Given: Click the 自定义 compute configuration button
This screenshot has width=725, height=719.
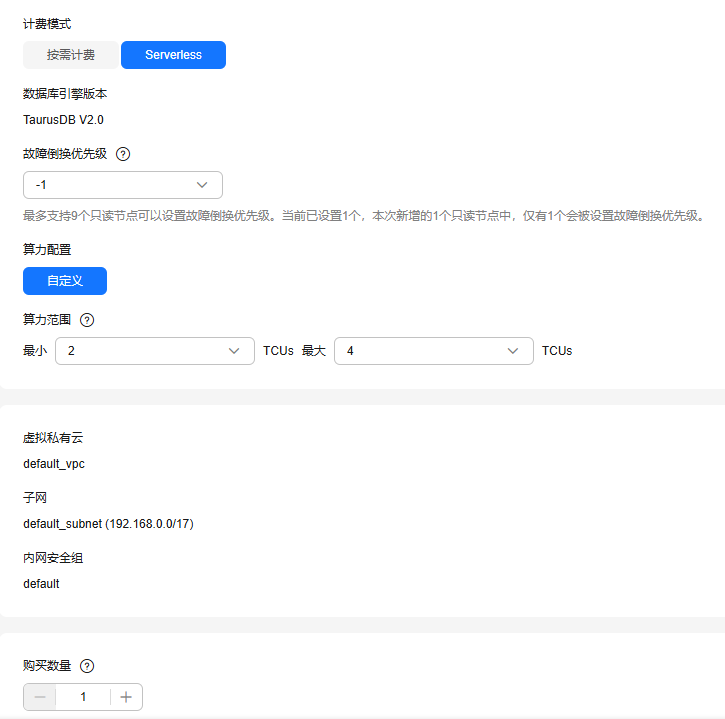Looking at the screenshot, I should (x=65, y=281).
